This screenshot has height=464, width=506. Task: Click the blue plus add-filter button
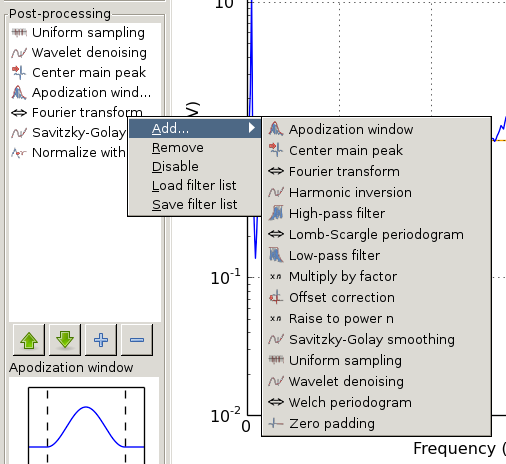click(x=101, y=340)
